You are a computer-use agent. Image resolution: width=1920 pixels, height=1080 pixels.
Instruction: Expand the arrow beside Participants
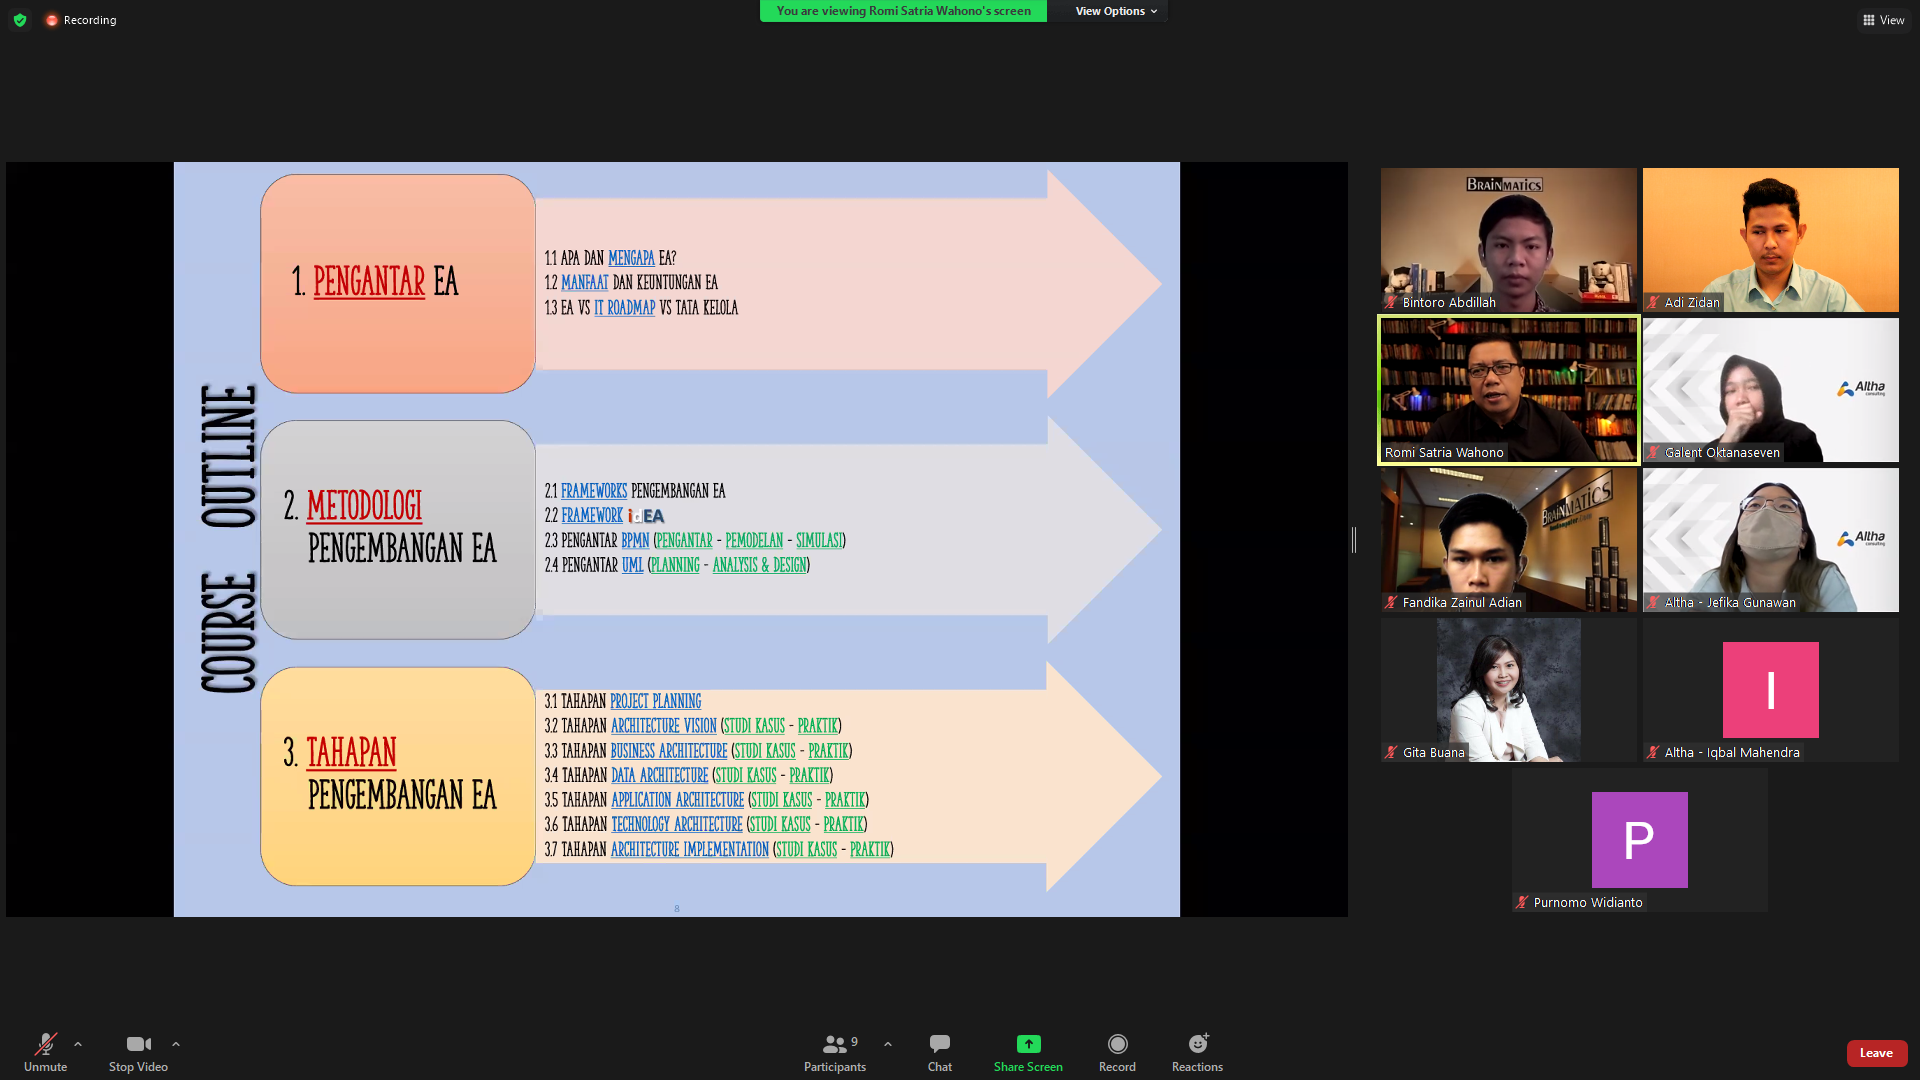pyautogui.click(x=888, y=1044)
